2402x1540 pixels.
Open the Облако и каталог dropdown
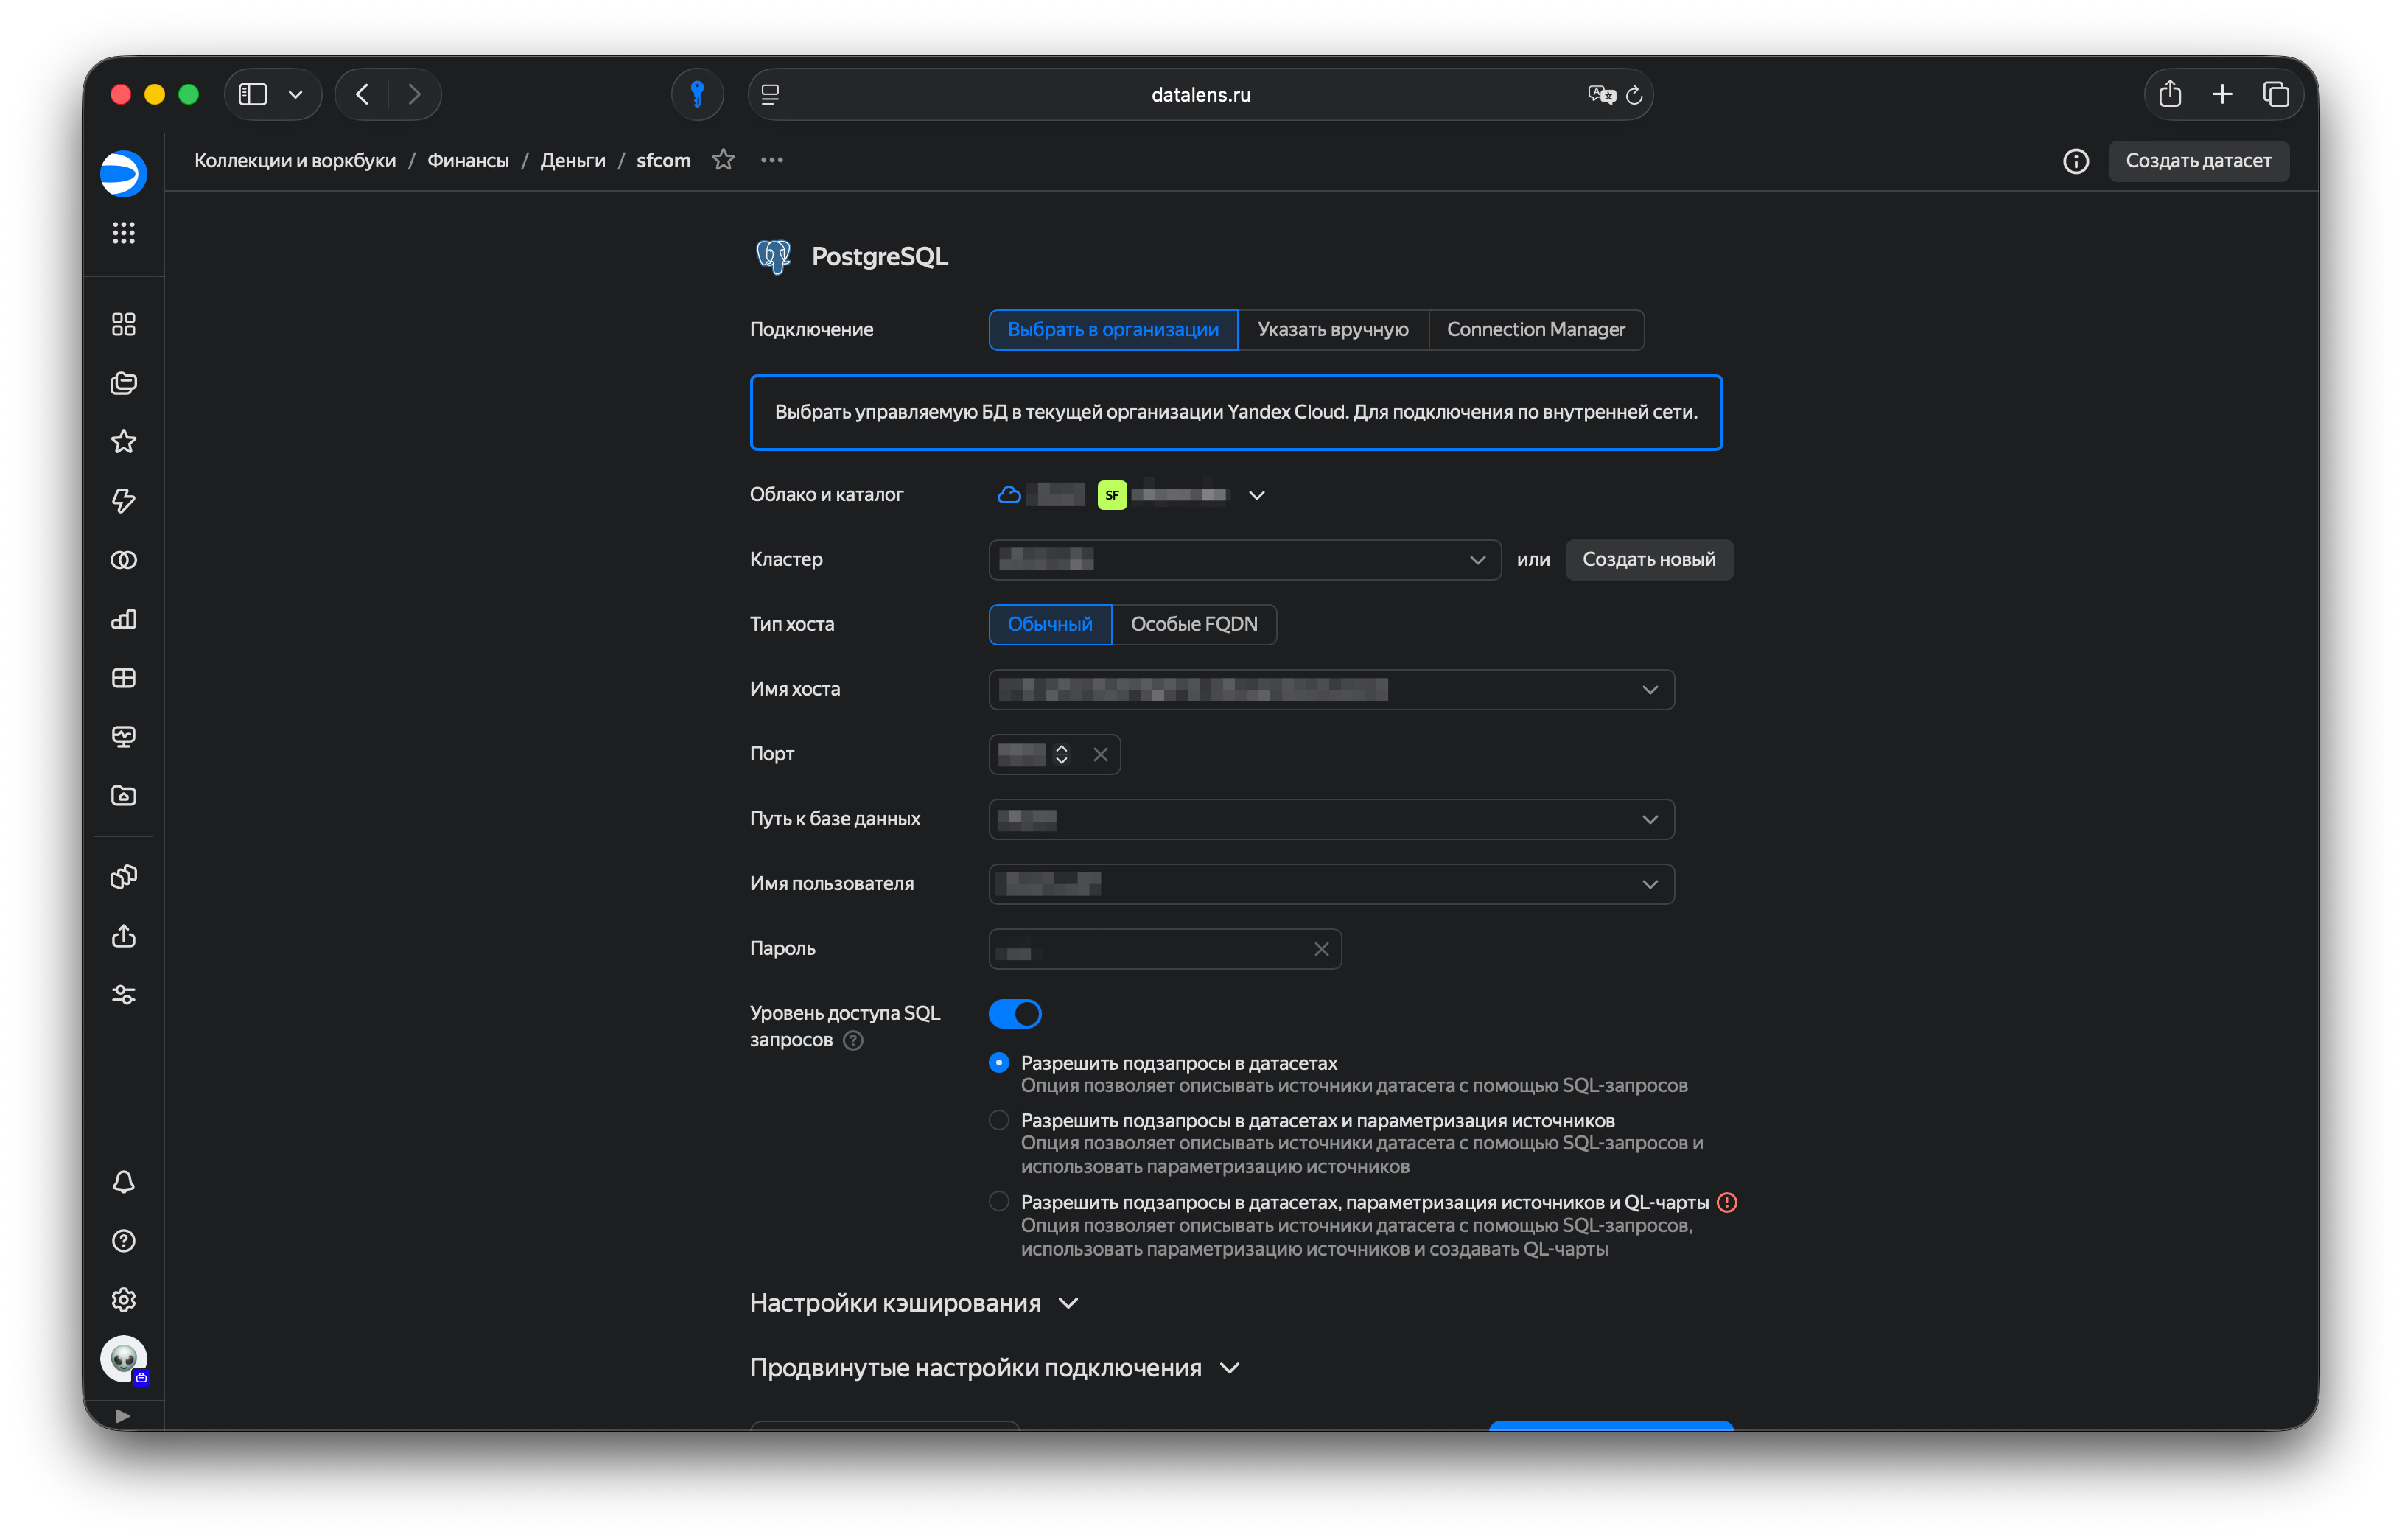coord(1257,495)
